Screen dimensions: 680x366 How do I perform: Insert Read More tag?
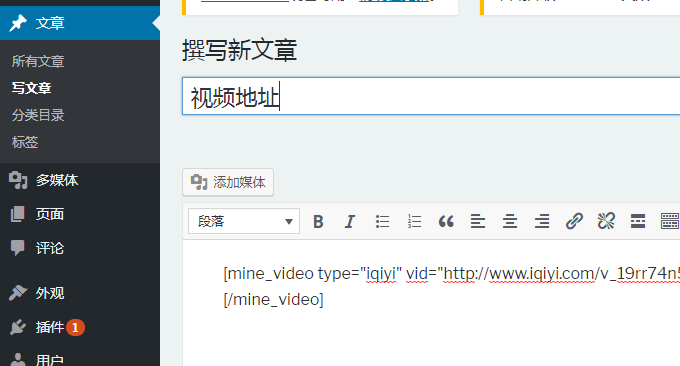[638, 222]
